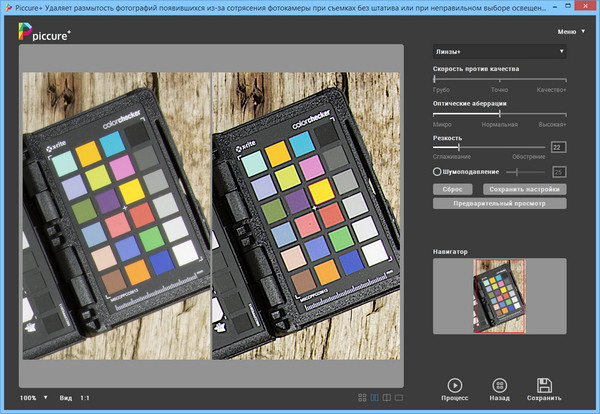Set speed versus quality slider to Точно
The width and height of the screenshot is (600, 414).
499,79
